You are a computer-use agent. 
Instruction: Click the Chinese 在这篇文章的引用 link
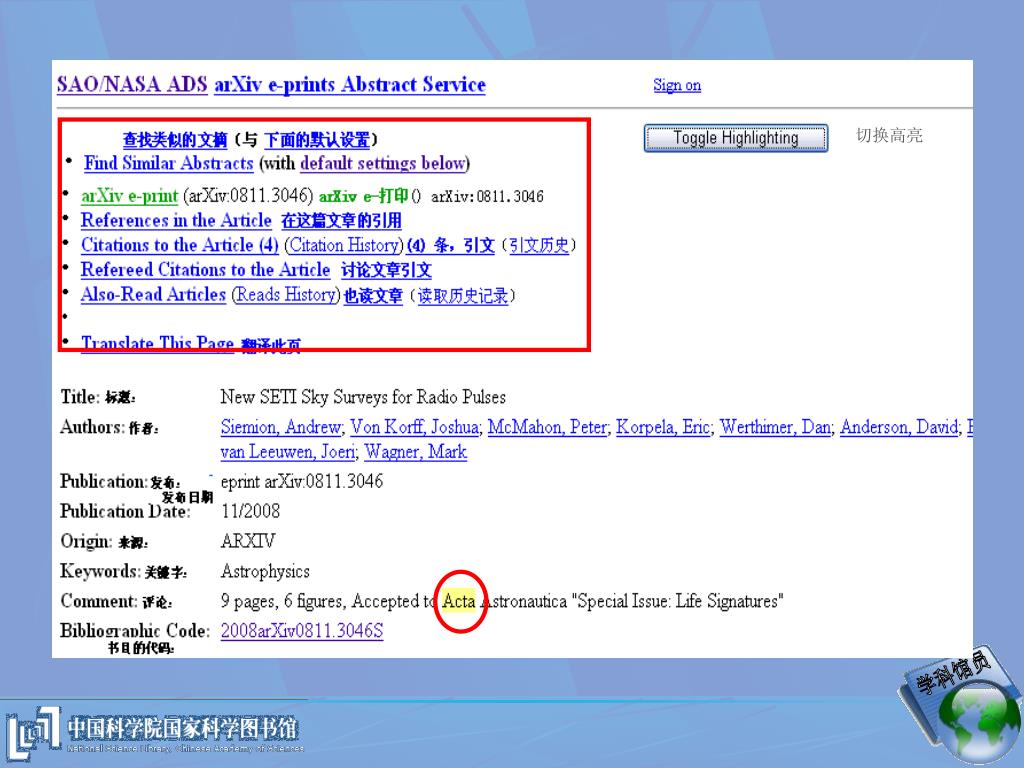point(342,221)
